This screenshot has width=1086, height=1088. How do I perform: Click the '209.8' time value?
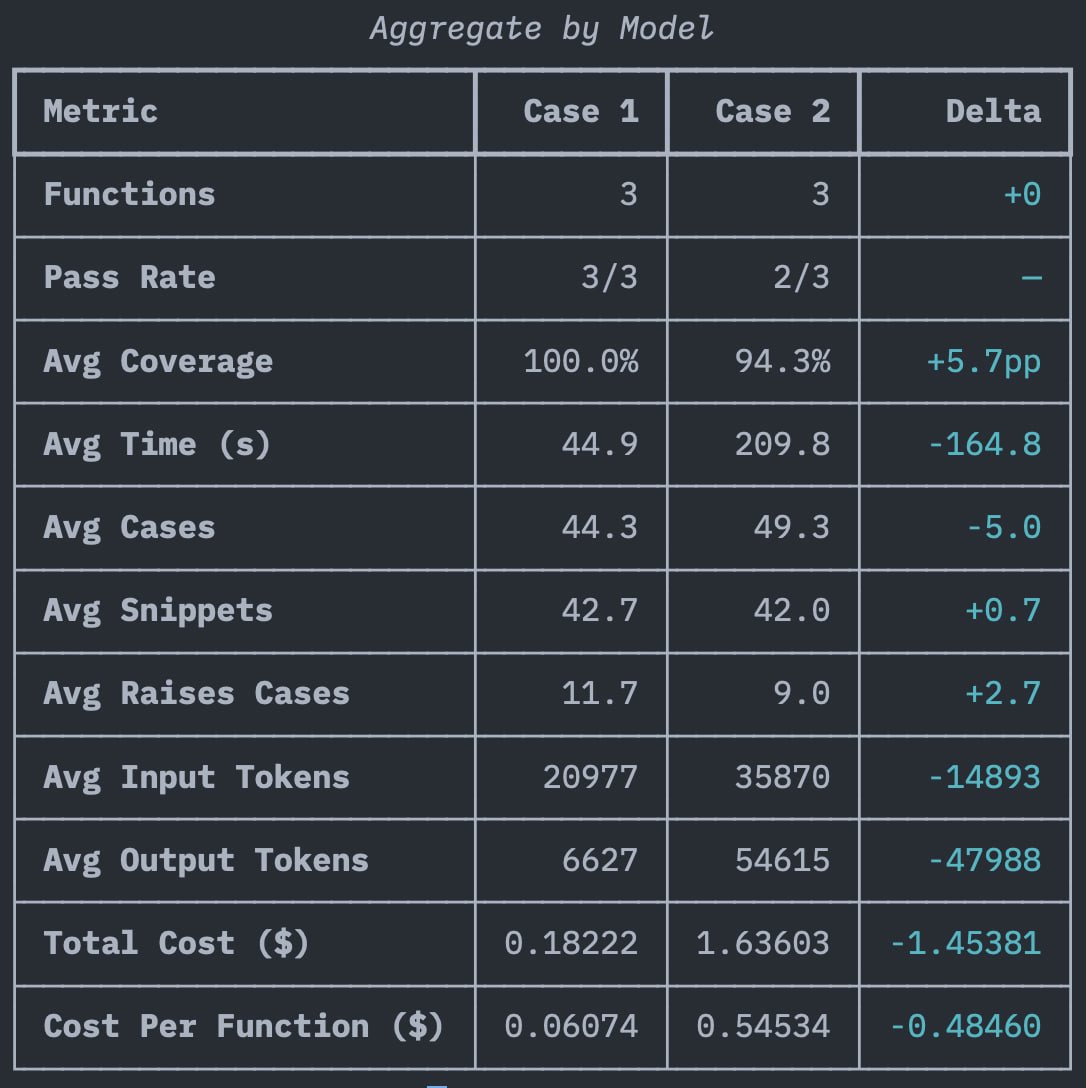(x=783, y=444)
